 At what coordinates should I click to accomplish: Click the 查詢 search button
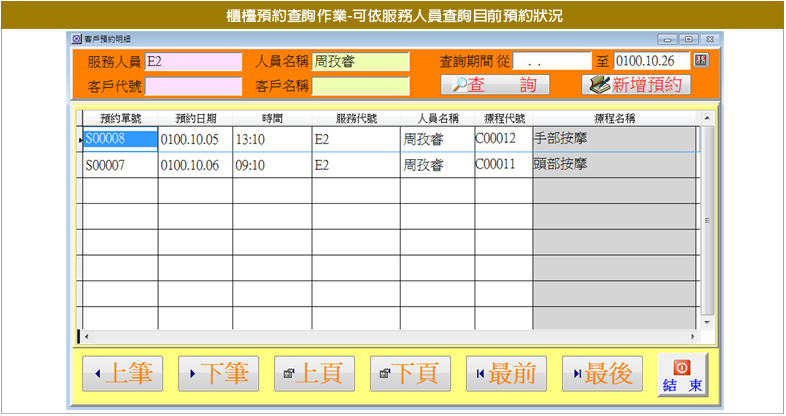[x=495, y=85]
